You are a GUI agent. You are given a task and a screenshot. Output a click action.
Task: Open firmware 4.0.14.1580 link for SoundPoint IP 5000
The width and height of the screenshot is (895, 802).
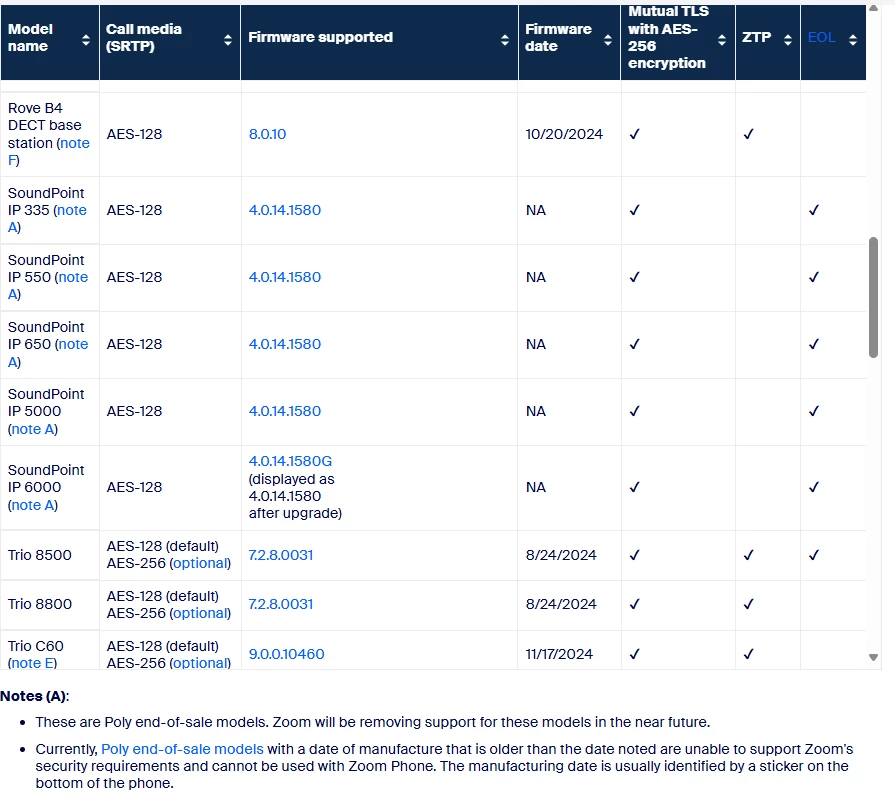285,411
